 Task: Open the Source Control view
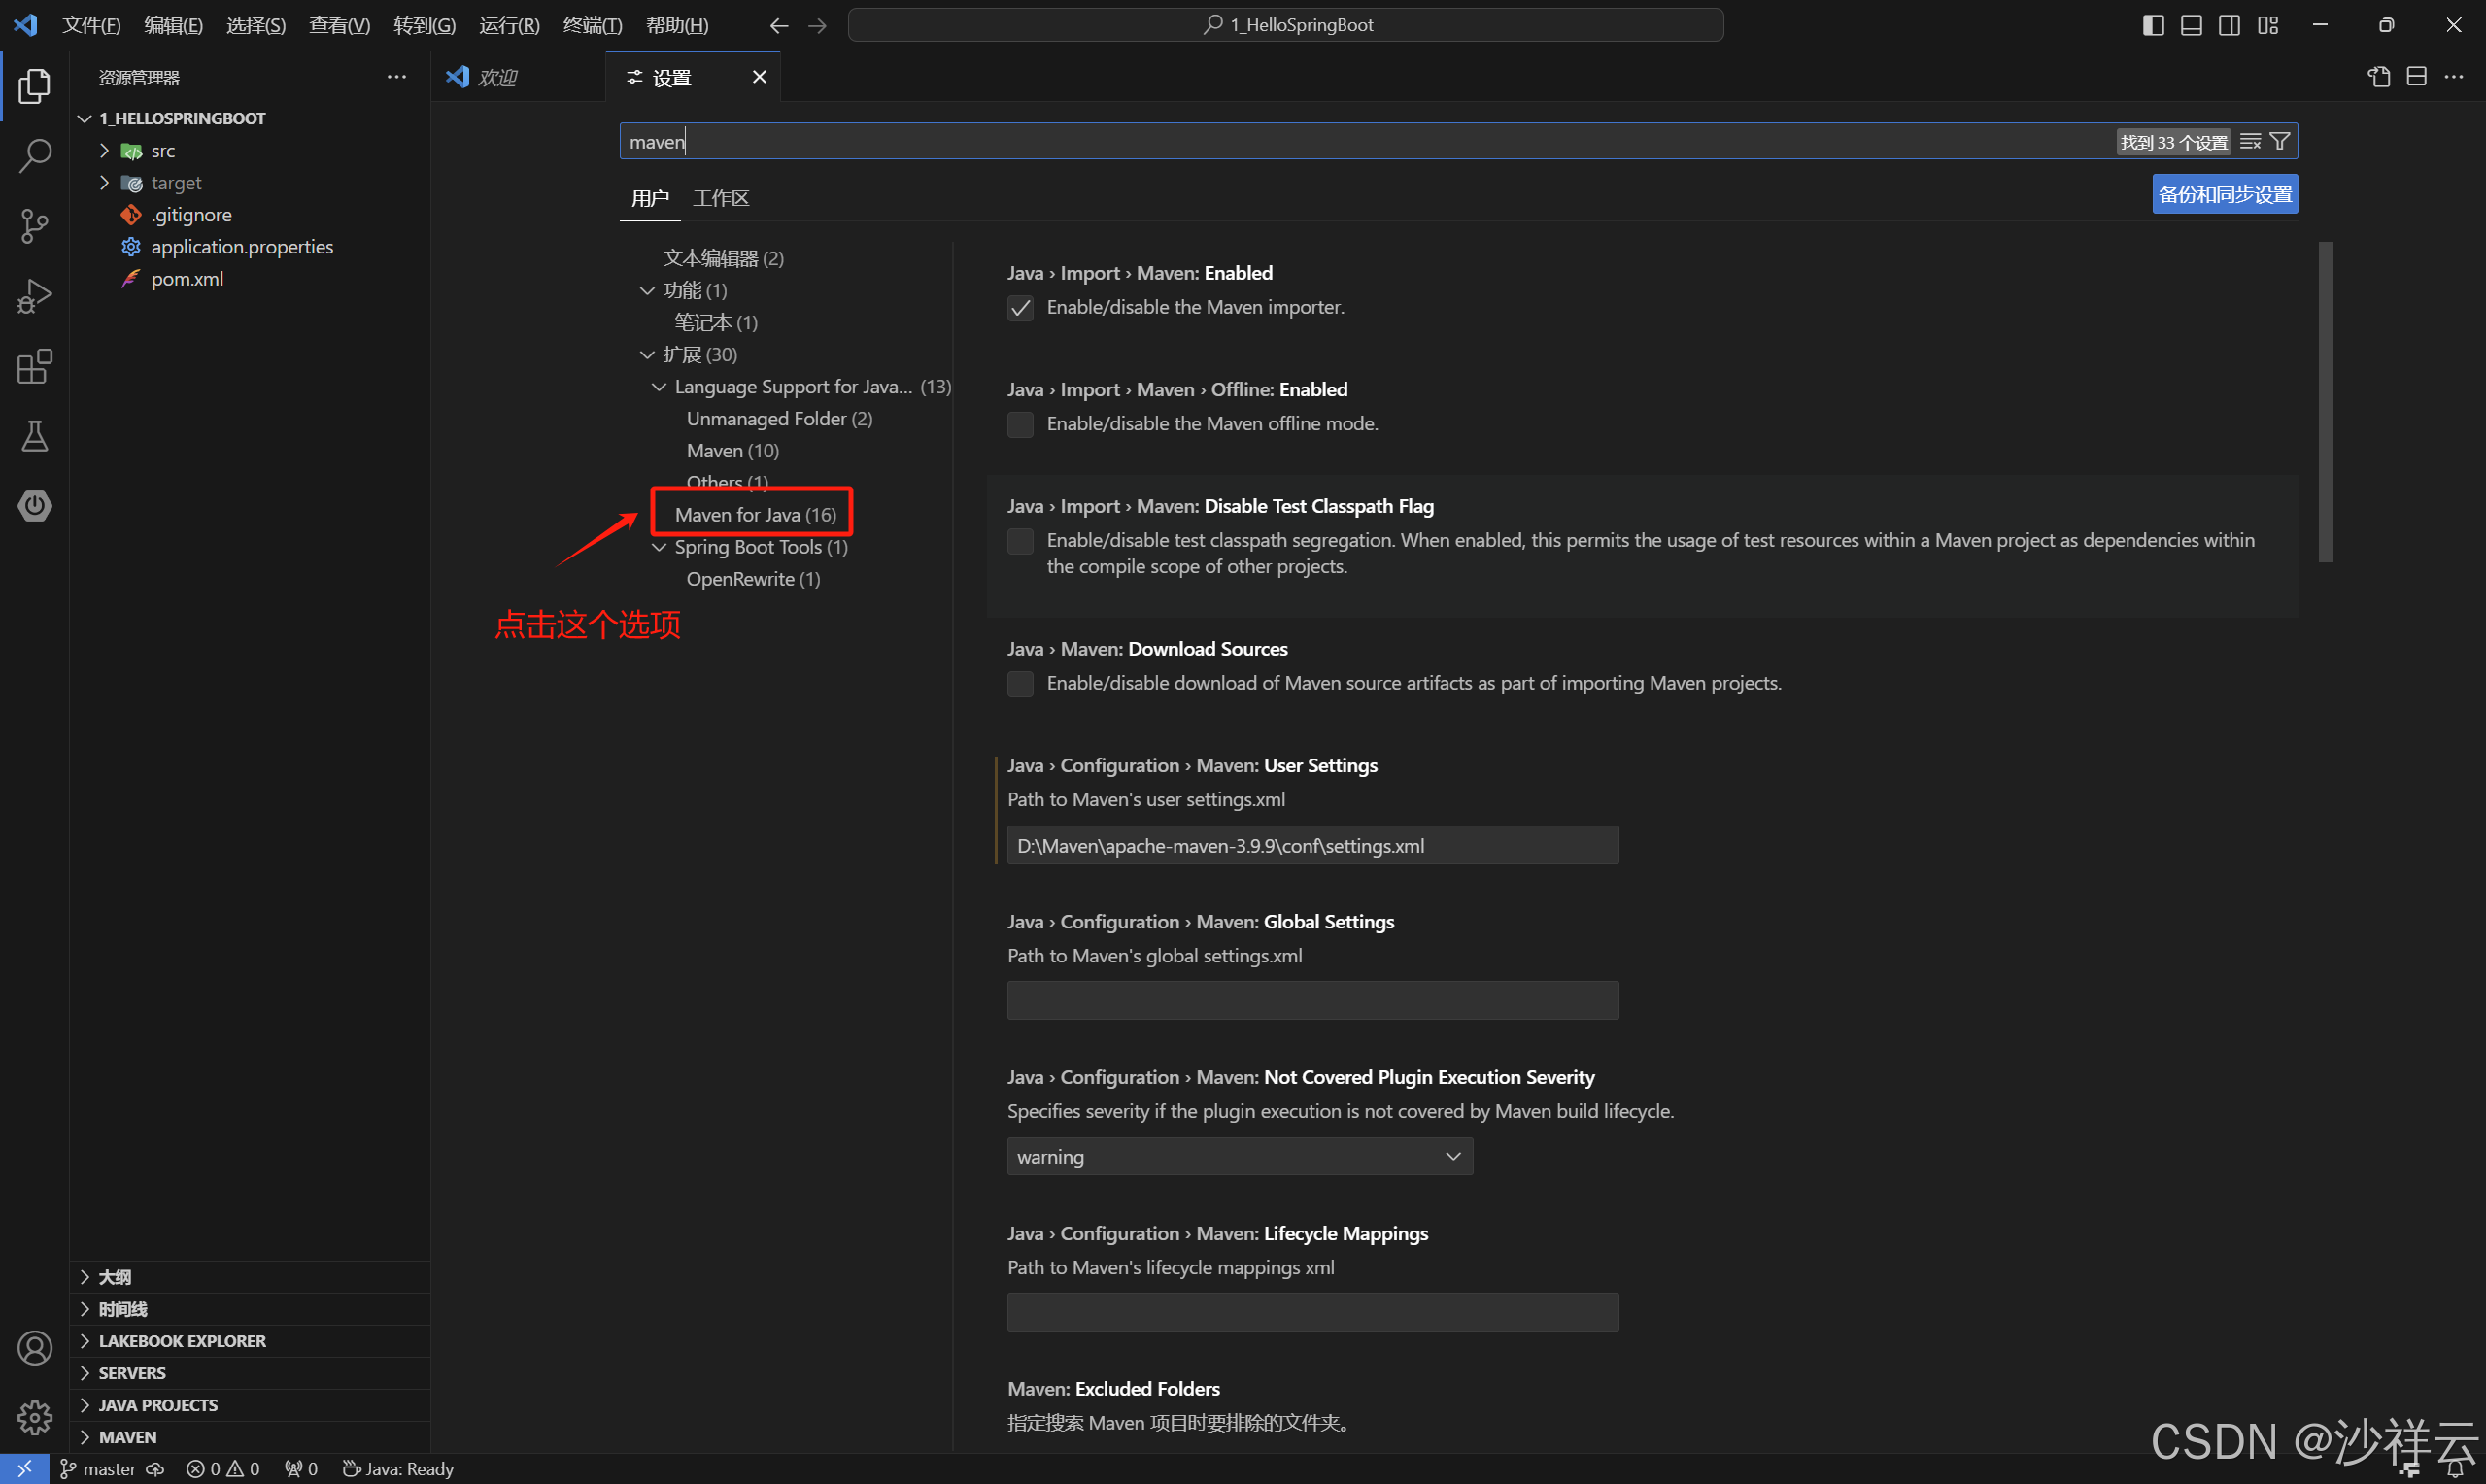tap(34, 226)
